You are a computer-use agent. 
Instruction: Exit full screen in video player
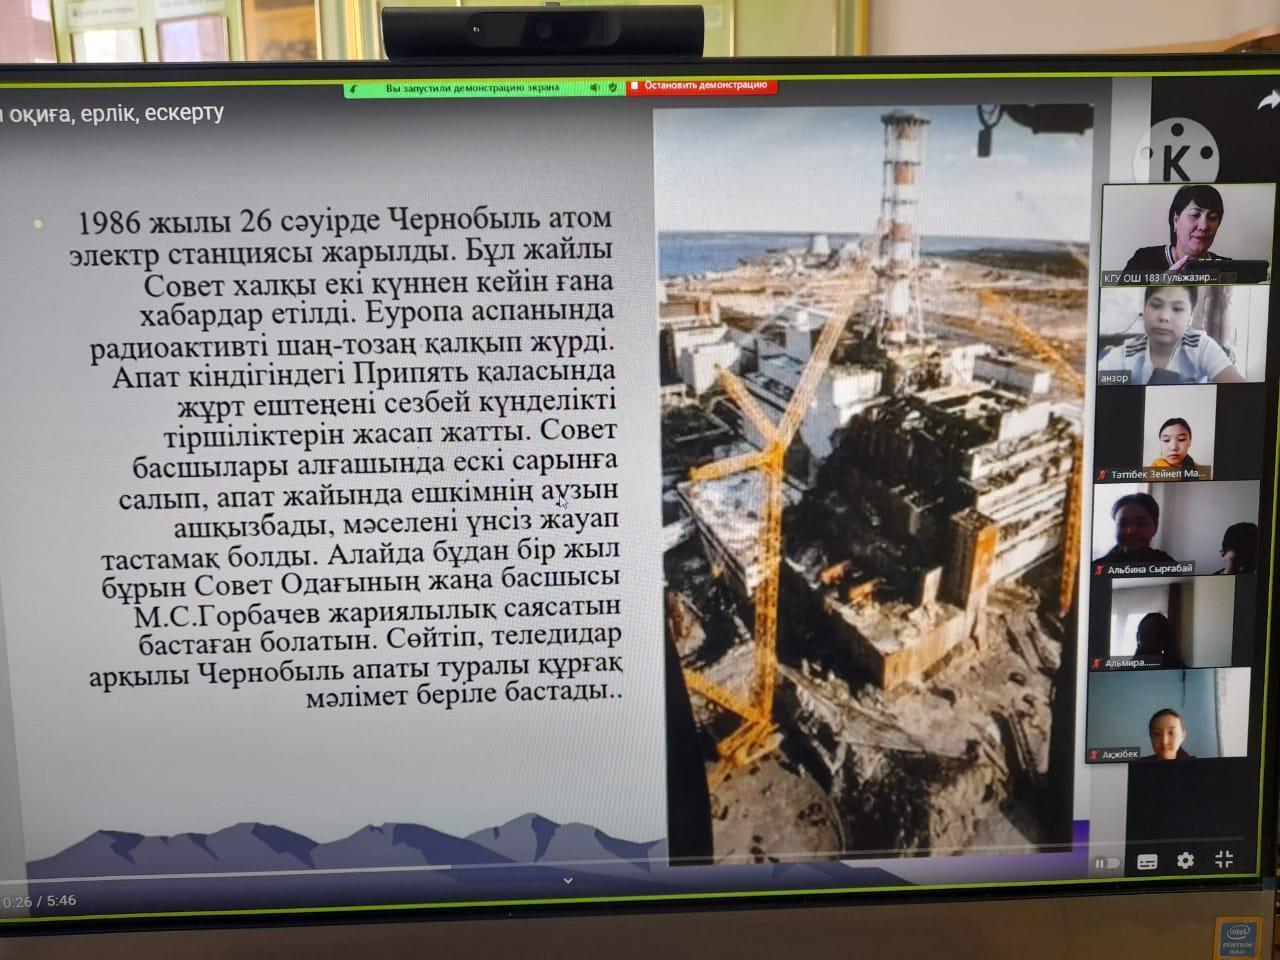[x=1224, y=859]
